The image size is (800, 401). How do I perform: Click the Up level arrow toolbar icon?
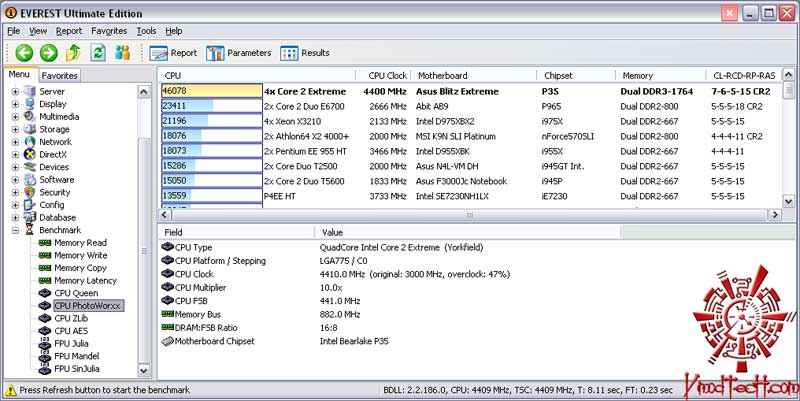coord(73,53)
